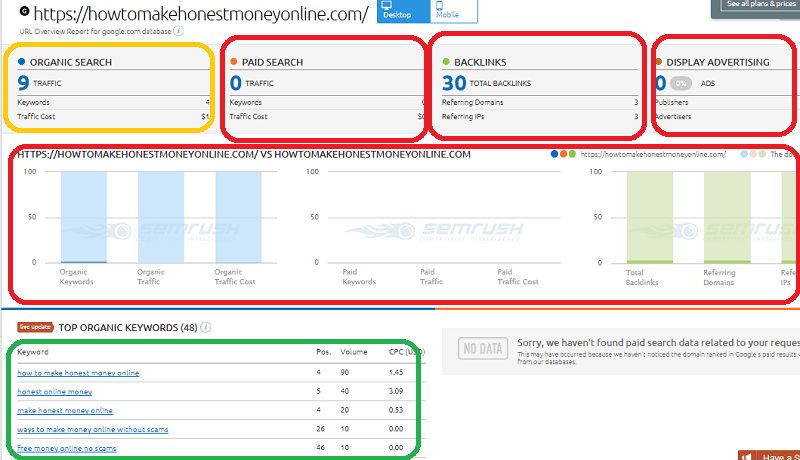Viewport: 800px width, 460px height.
Task: Click the Traffic Cost row in Organic Search
Action: (x=113, y=117)
